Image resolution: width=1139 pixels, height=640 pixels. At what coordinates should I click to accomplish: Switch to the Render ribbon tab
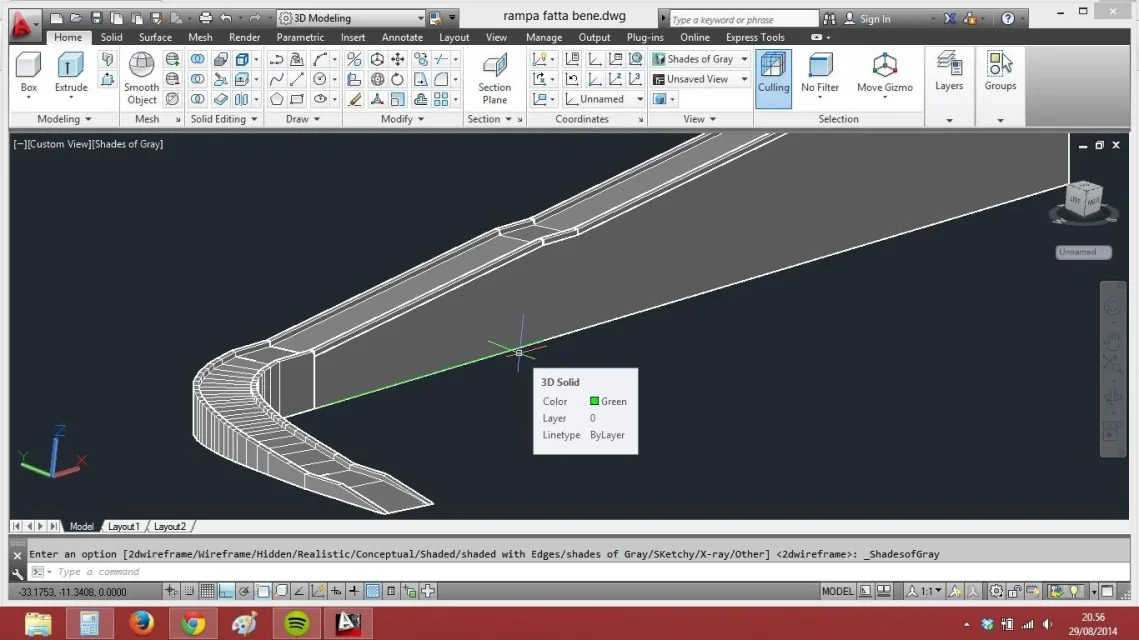pos(244,37)
